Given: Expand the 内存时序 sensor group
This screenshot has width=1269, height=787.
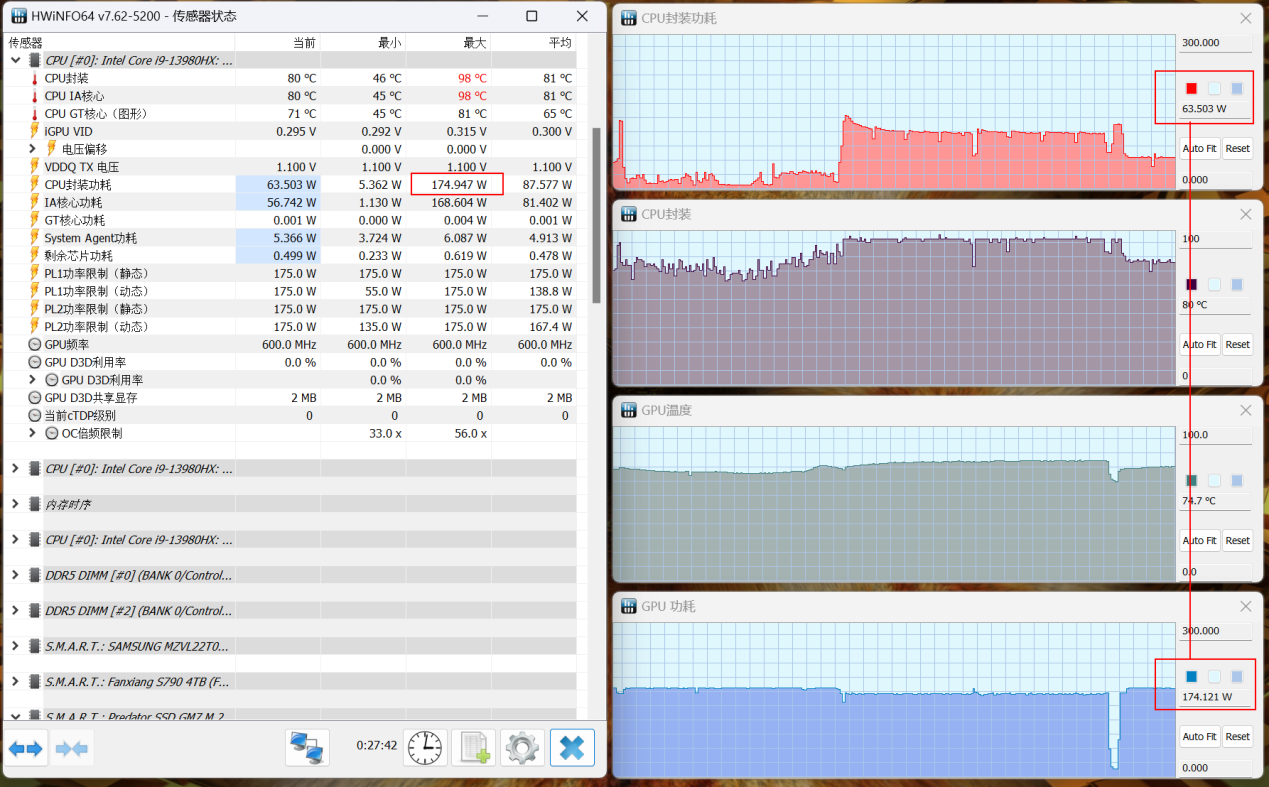Looking at the screenshot, I should [x=15, y=504].
